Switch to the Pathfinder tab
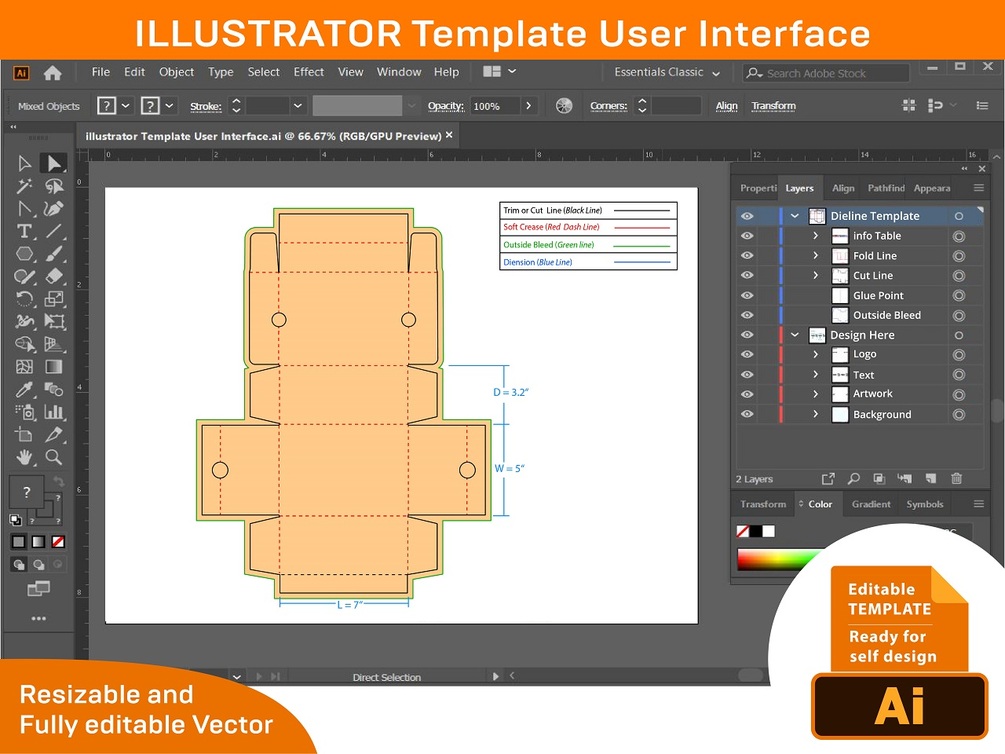1005x754 pixels. (886, 188)
